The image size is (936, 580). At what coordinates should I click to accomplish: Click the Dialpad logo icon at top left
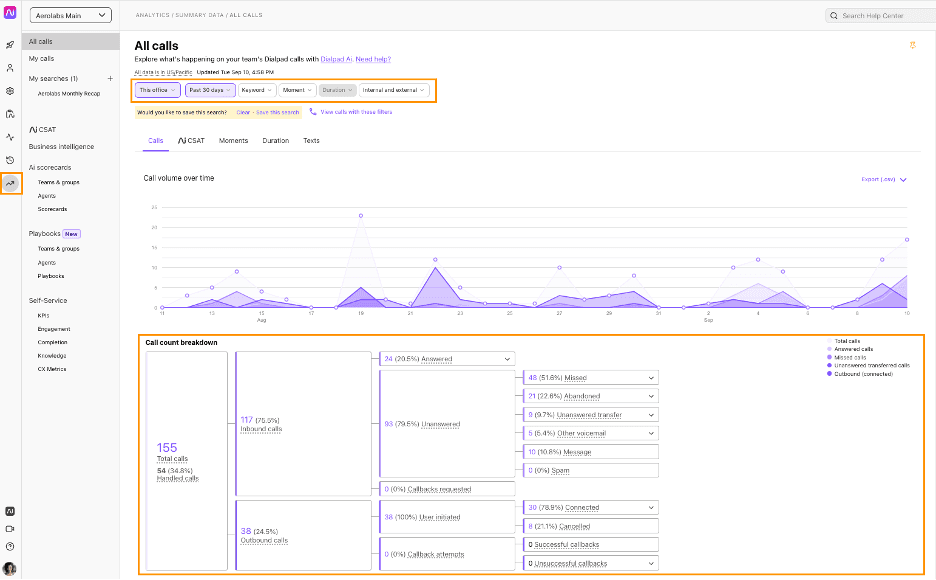pos(10,15)
